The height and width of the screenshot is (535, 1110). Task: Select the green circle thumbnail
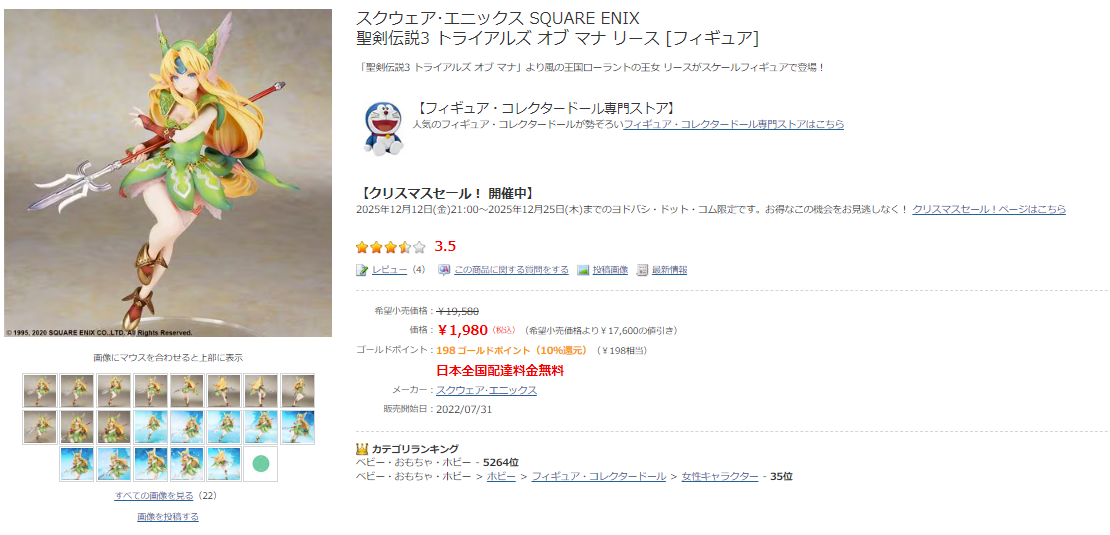point(261,464)
